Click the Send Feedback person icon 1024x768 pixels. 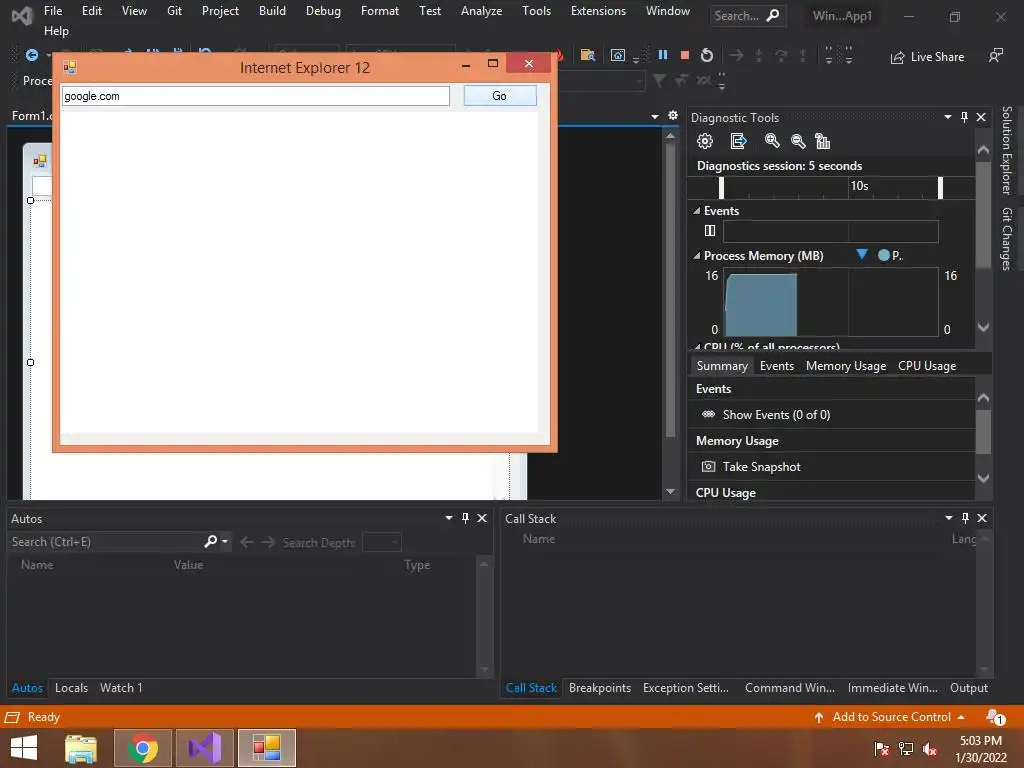pyautogui.click(x=995, y=56)
